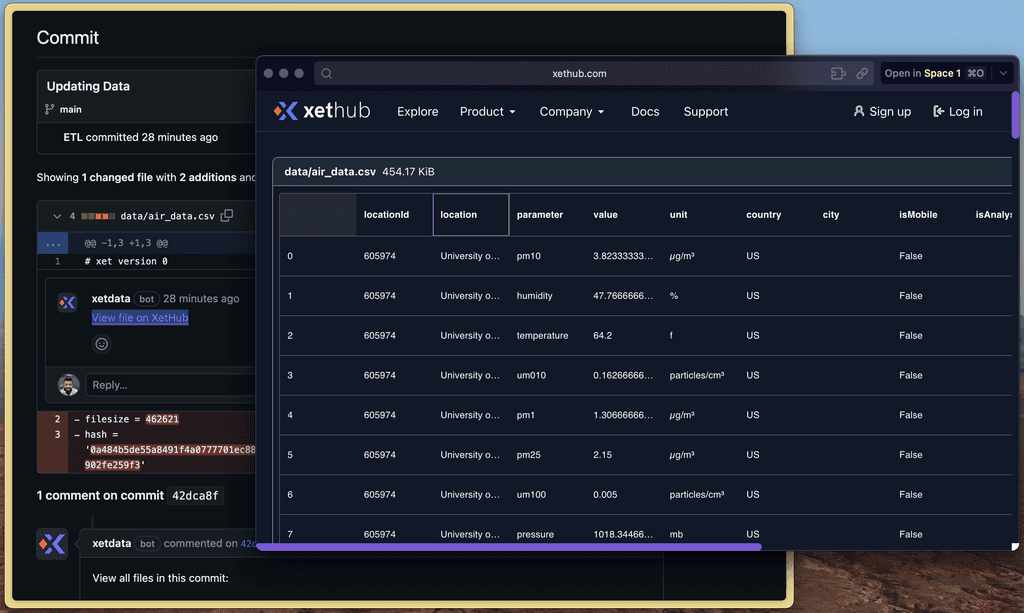Click the smiley reaction icon on the bot comment
This screenshot has height=613, width=1024.
(101, 344)
